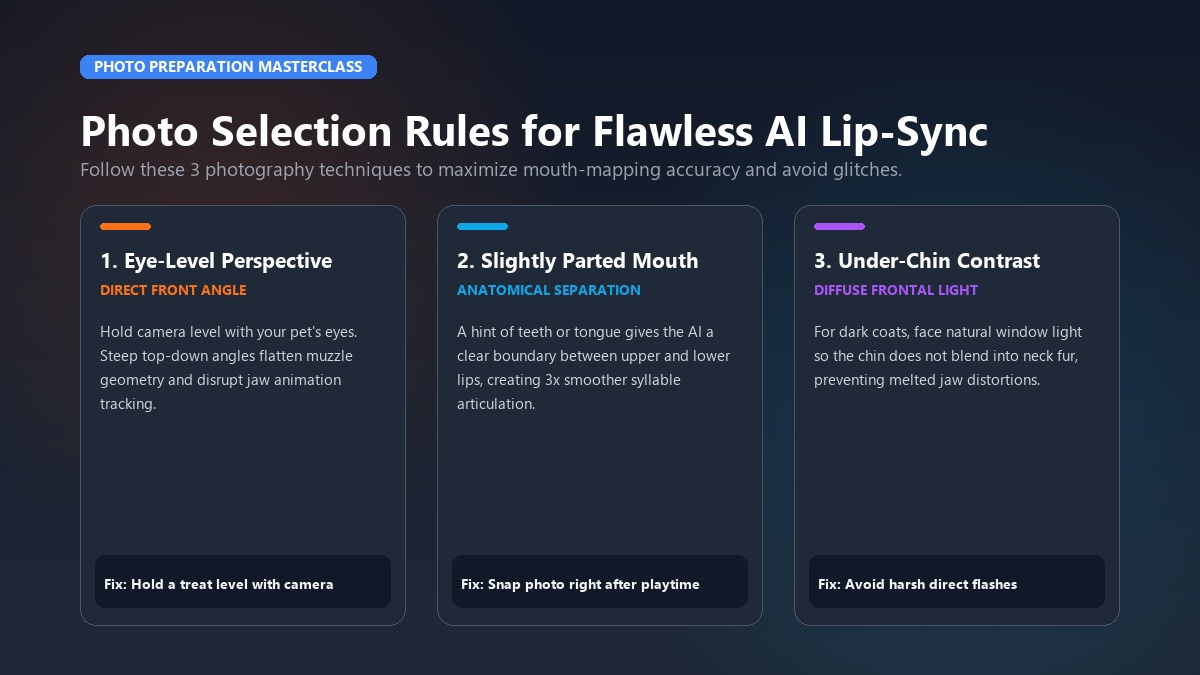Select the Slightly Parted Mouth heading

(x=578, y=261)
